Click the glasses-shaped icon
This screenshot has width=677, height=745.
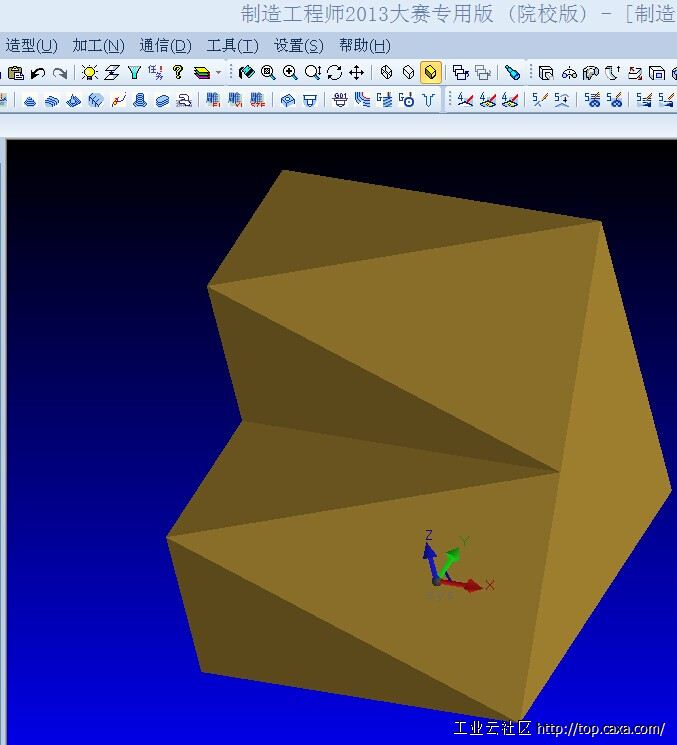pyautogui.click(x=569, y=73)
